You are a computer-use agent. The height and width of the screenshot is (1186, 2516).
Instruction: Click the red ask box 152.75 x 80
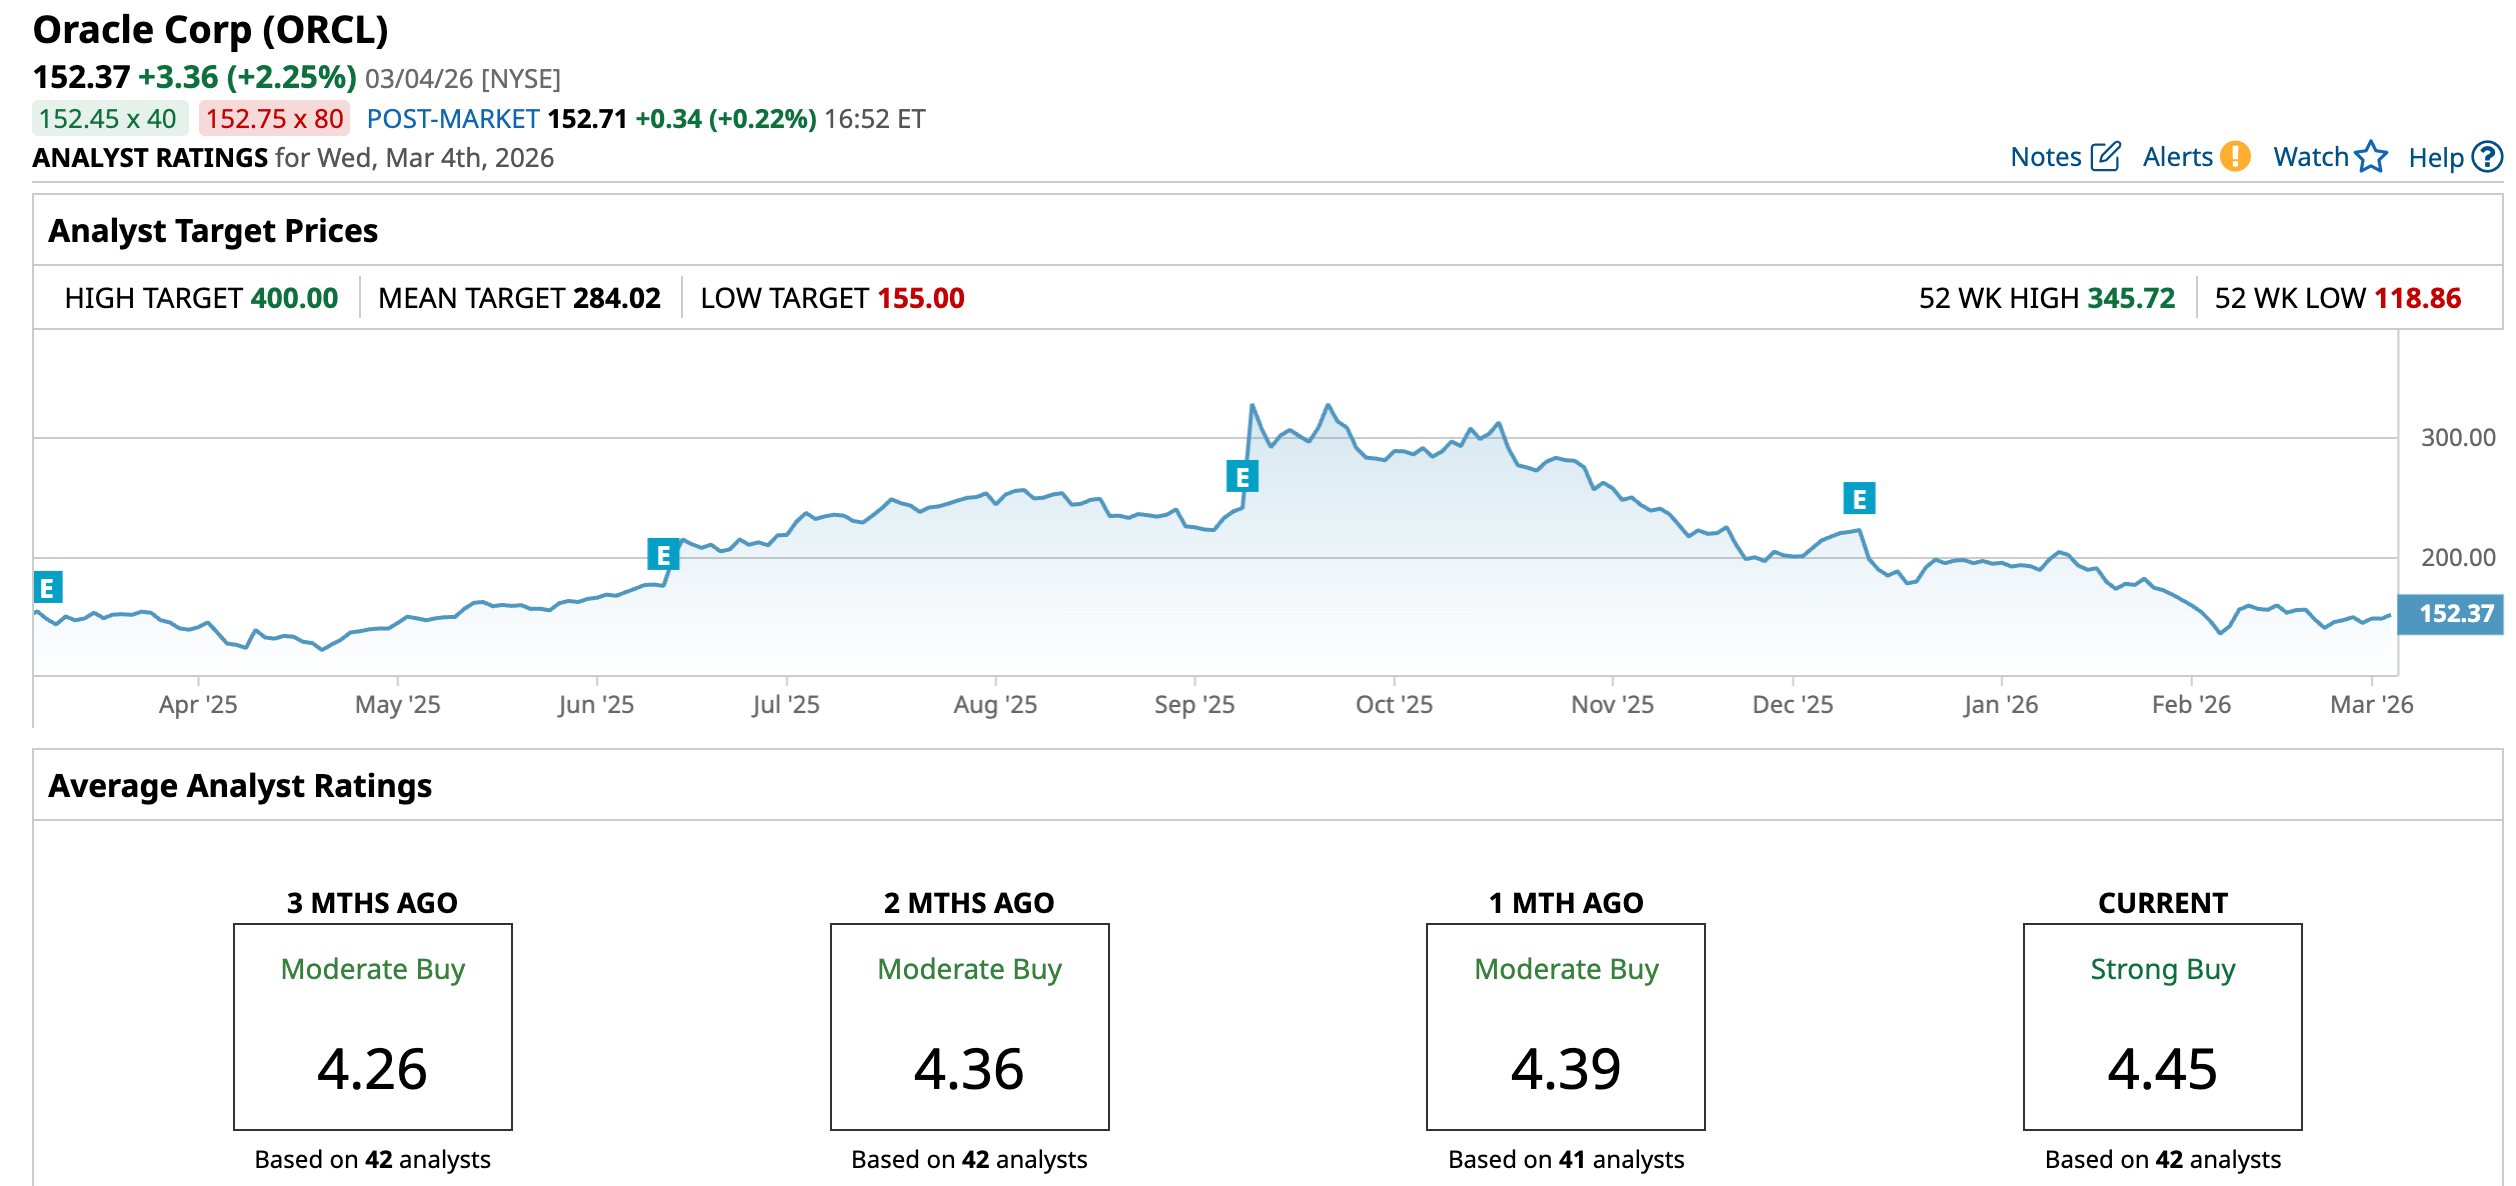click(274, 119)
